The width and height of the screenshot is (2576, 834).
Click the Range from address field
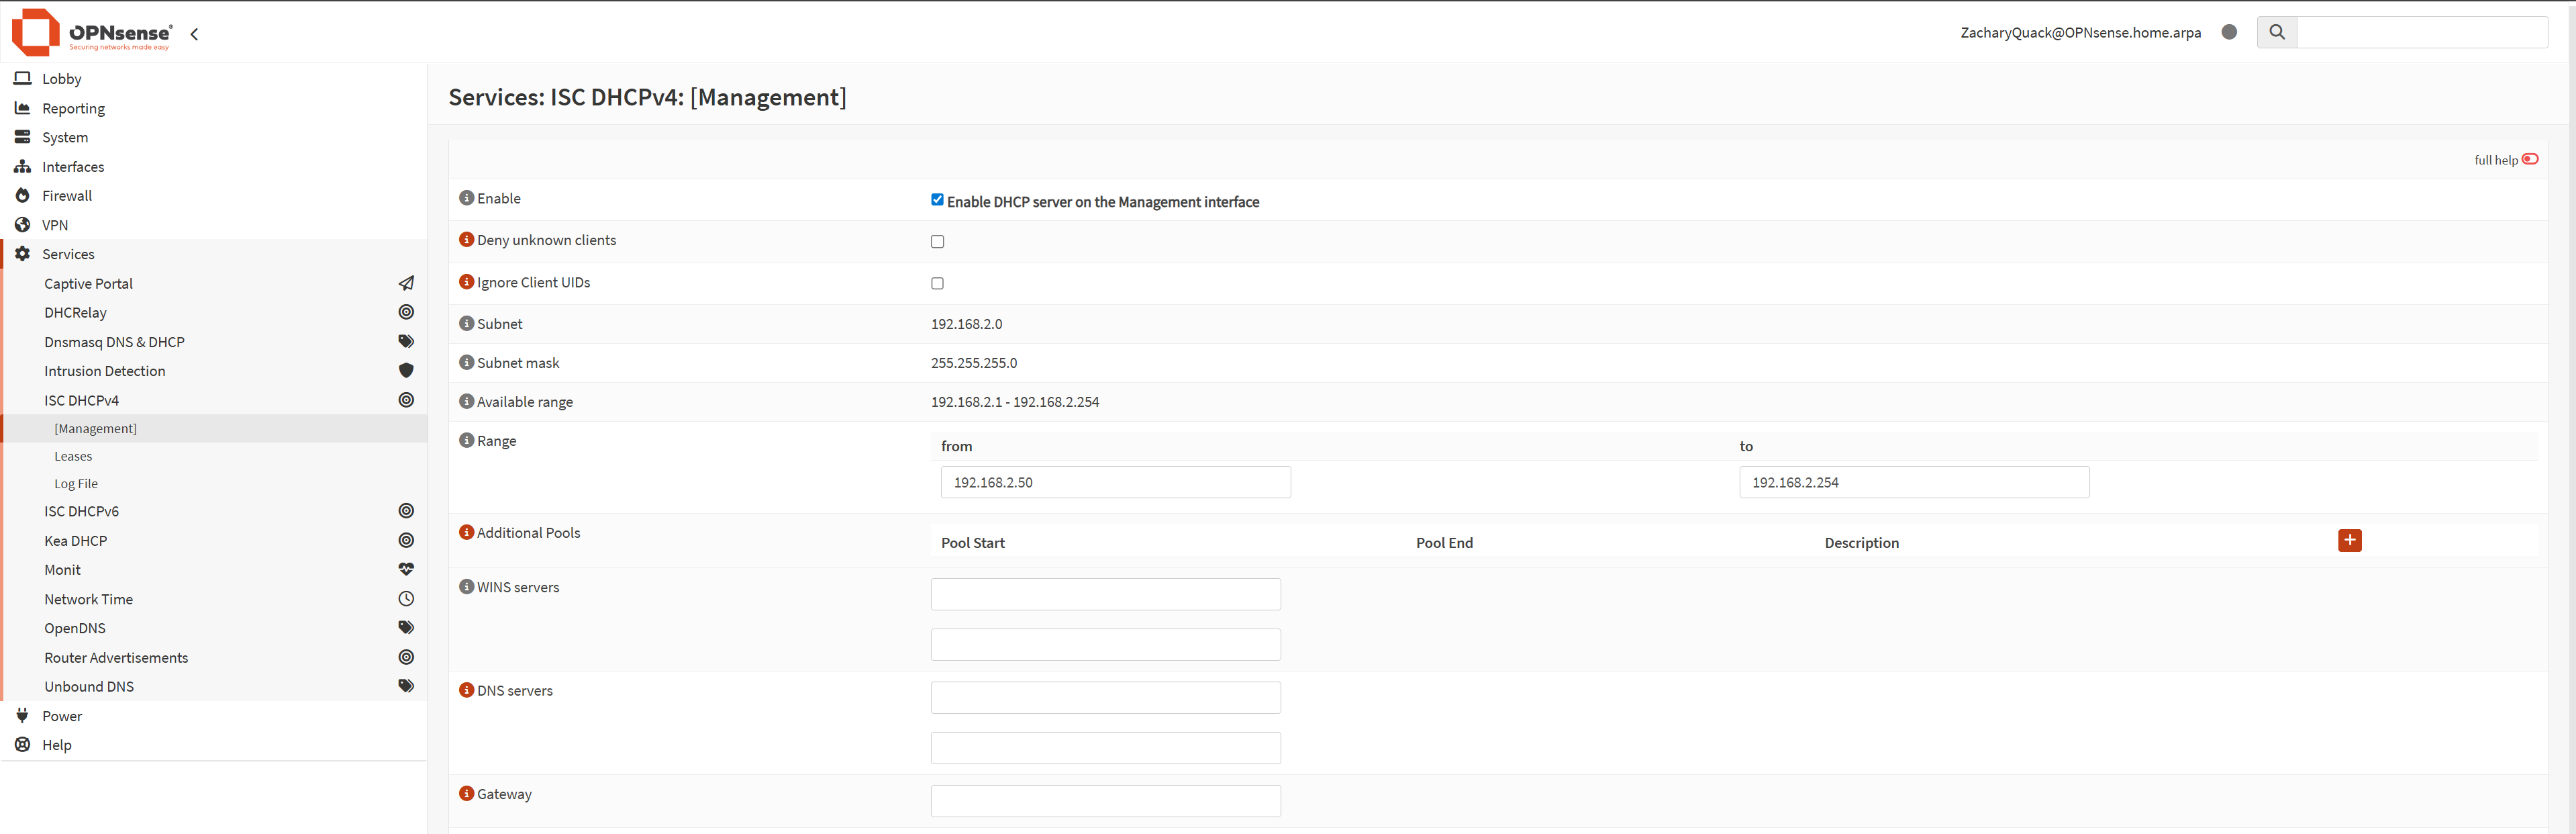pos(1115,483)
